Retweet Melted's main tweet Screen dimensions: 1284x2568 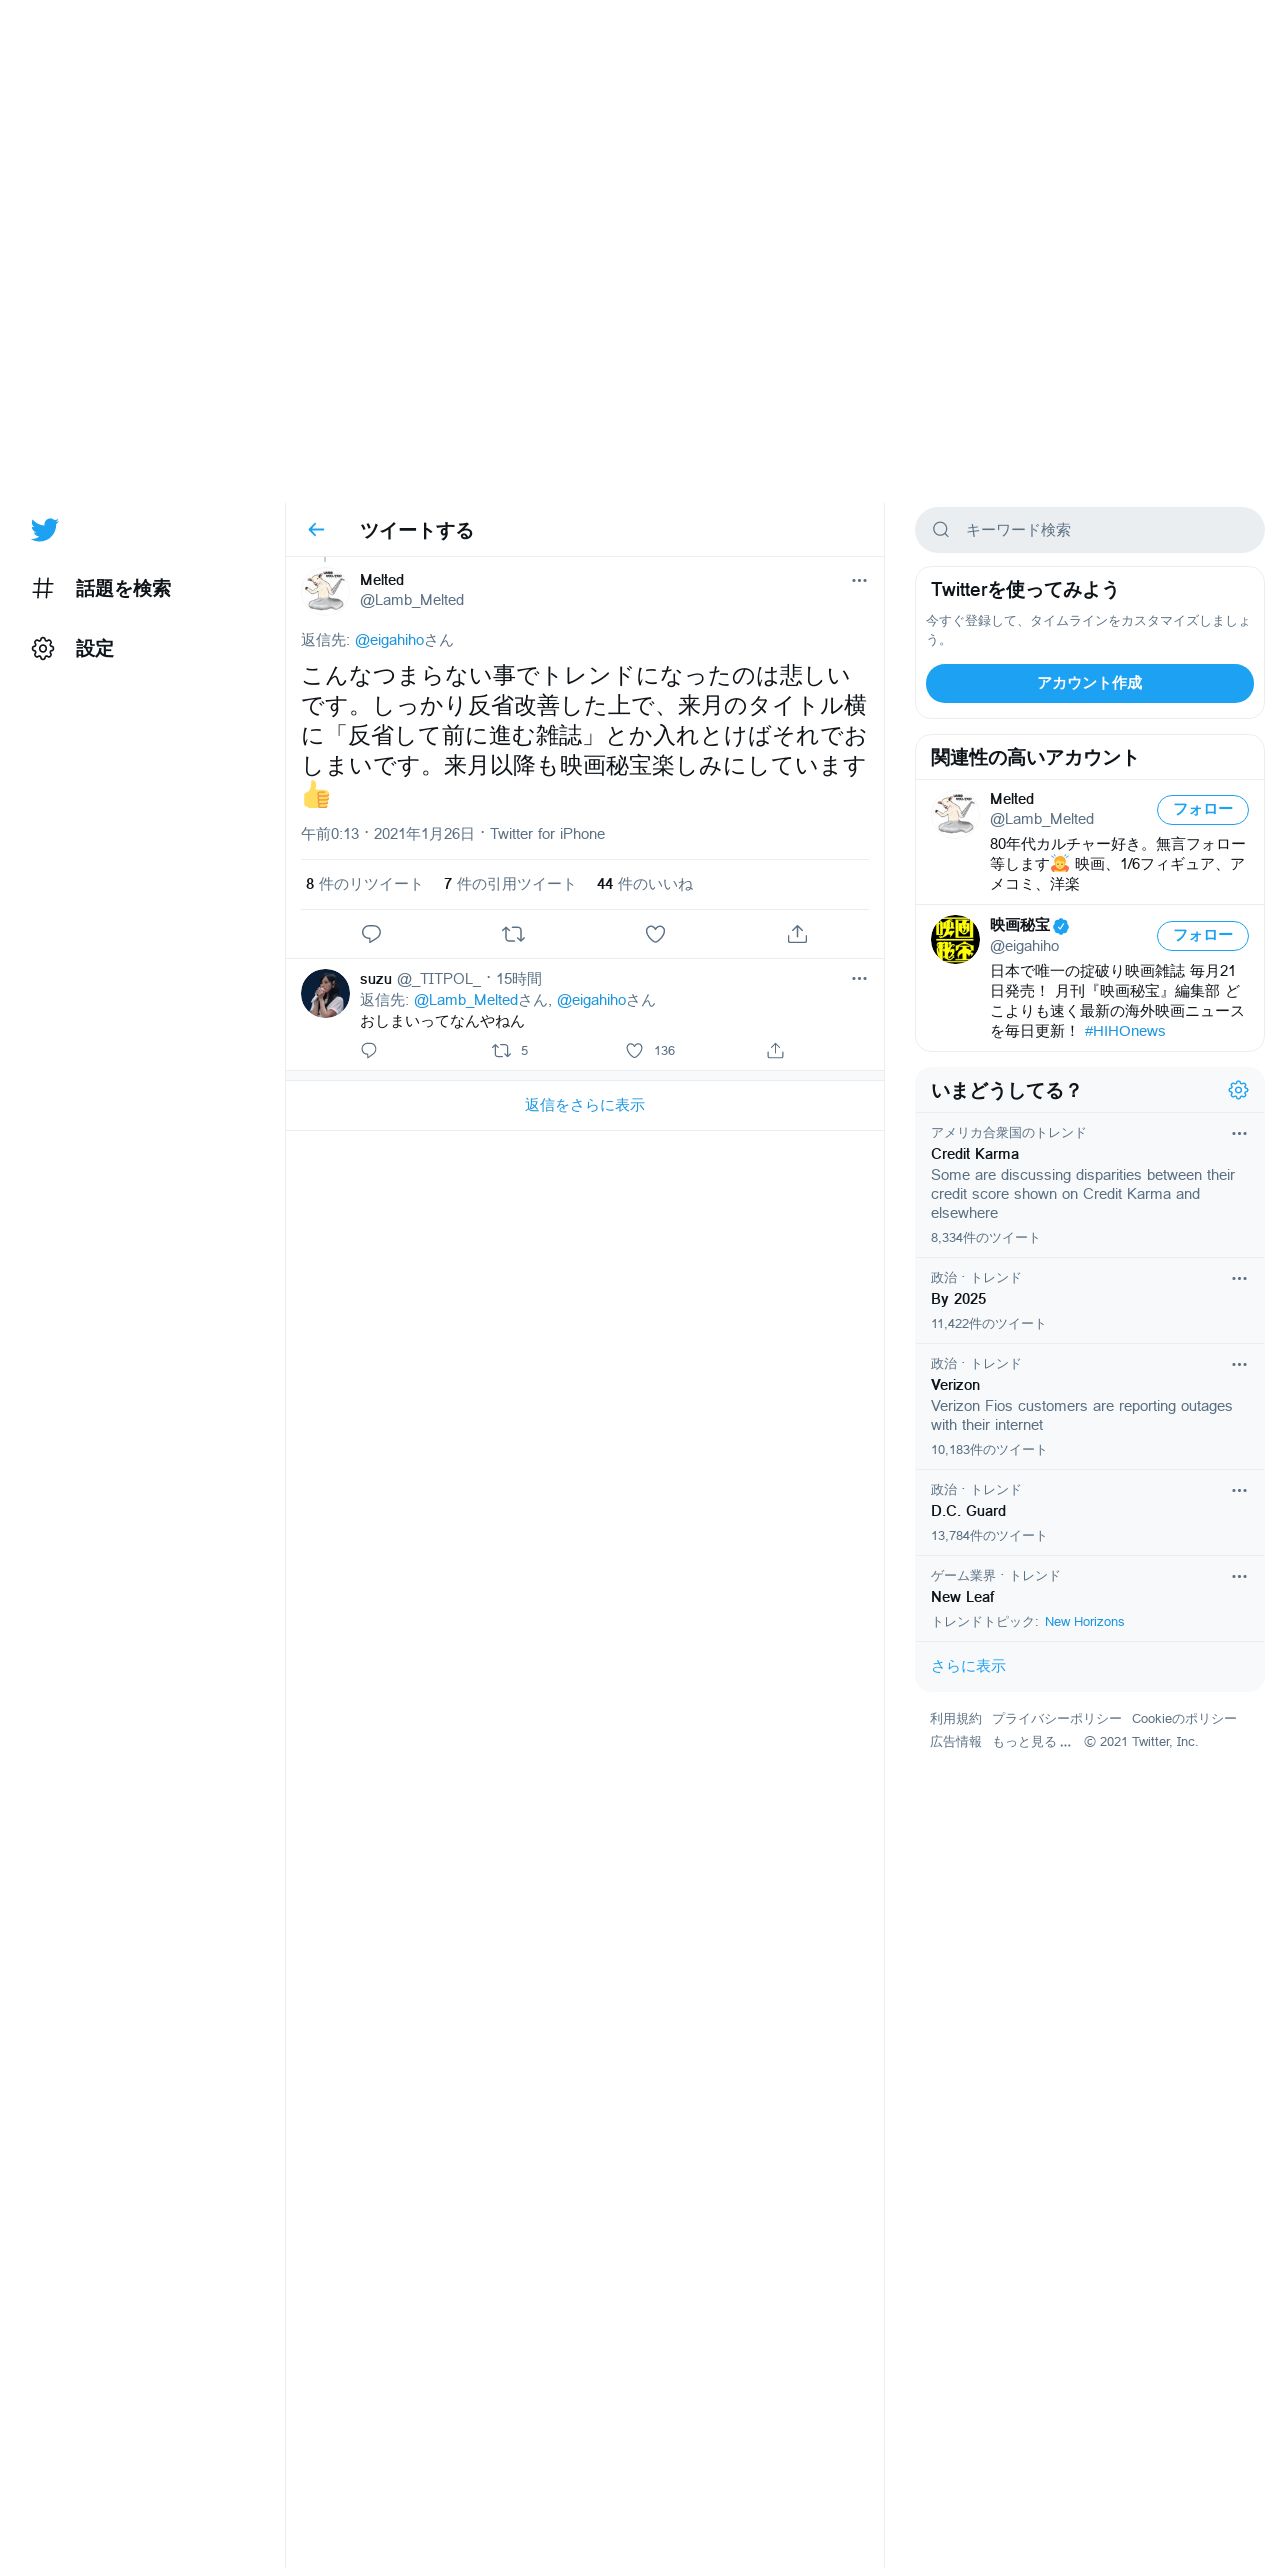point(513,934)
